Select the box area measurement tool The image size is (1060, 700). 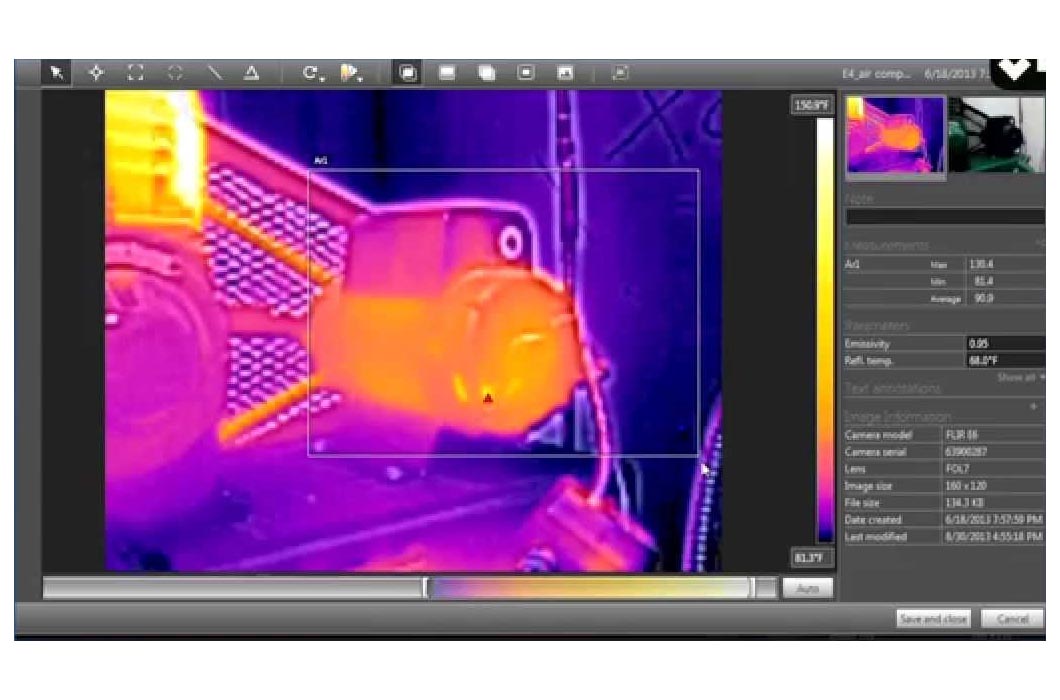(135, 73)
